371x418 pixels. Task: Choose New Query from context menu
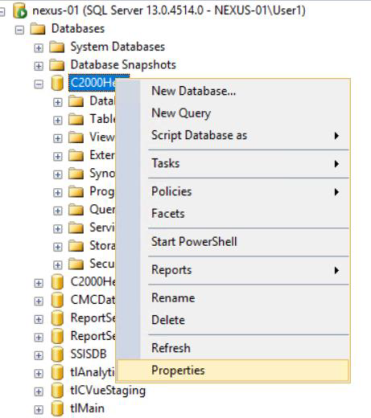click(x=233, y=113)
